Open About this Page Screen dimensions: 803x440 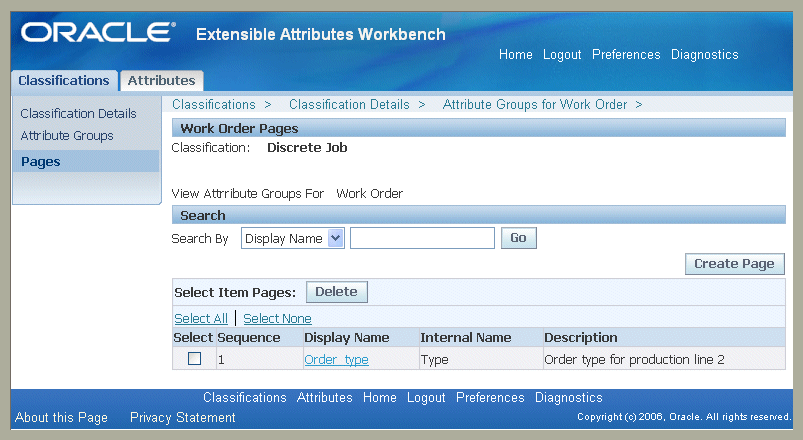(61, 417)
